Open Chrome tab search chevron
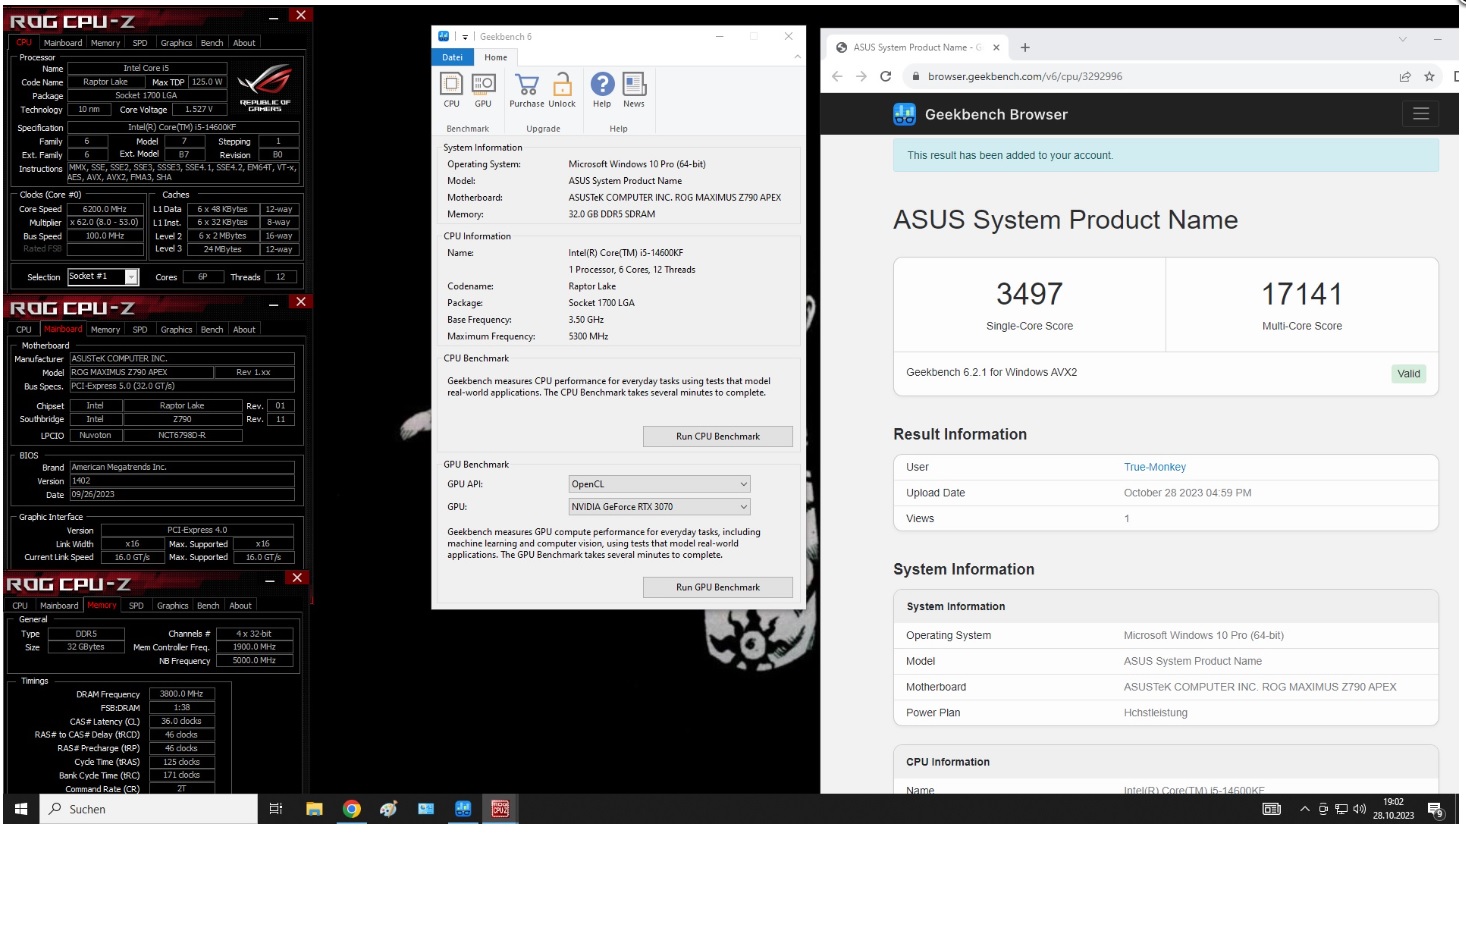 click(1402, 39)
